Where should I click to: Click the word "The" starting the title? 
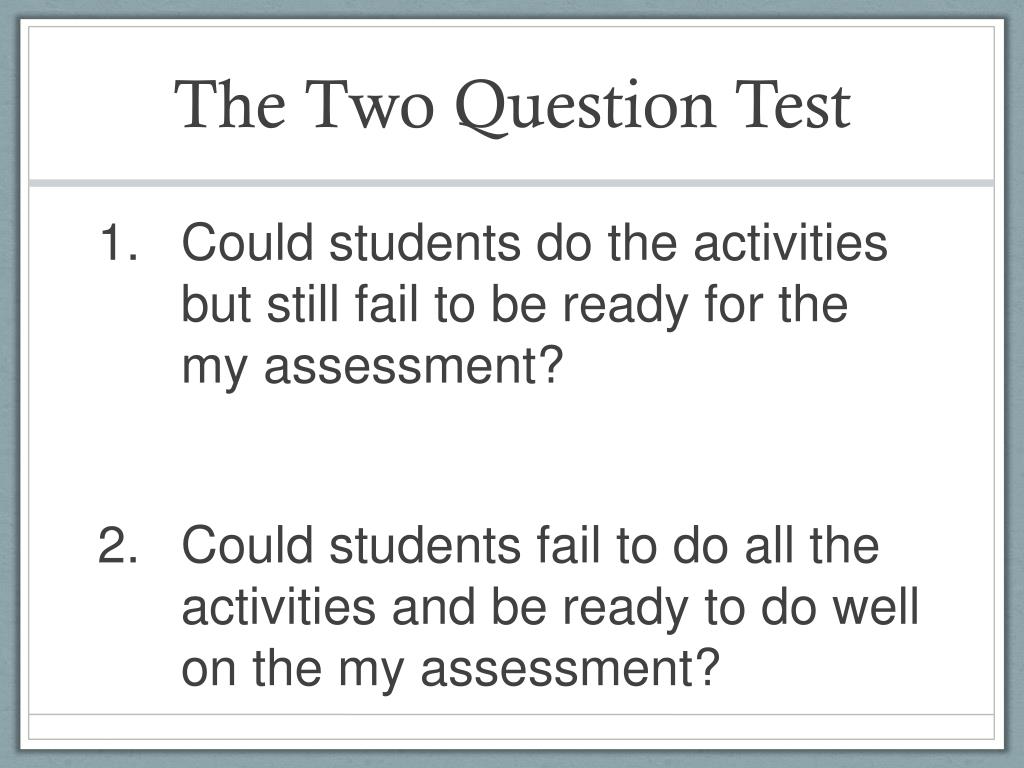230,104
